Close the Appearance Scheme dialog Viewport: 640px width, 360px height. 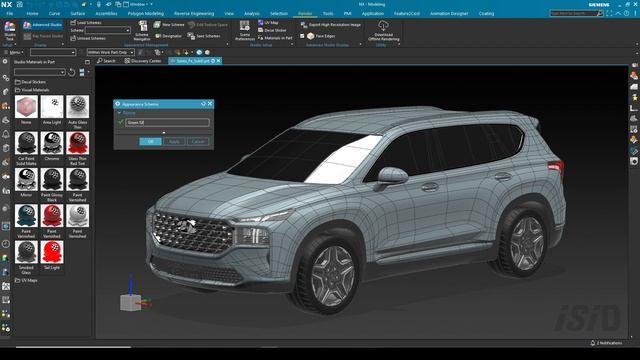click(210, 104)
